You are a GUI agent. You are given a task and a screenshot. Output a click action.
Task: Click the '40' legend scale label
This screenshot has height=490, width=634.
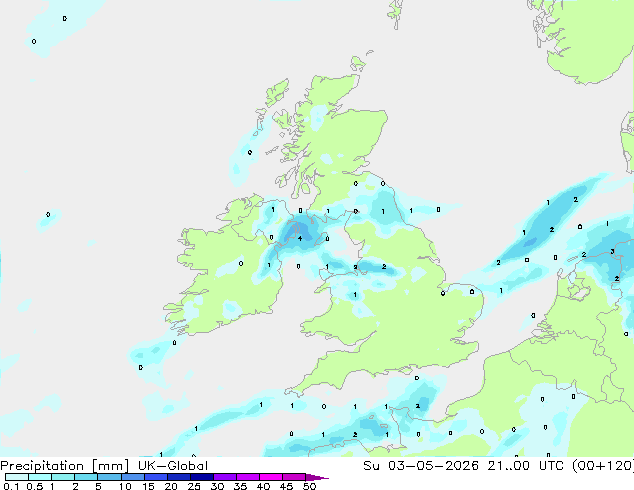click(263, 486)
